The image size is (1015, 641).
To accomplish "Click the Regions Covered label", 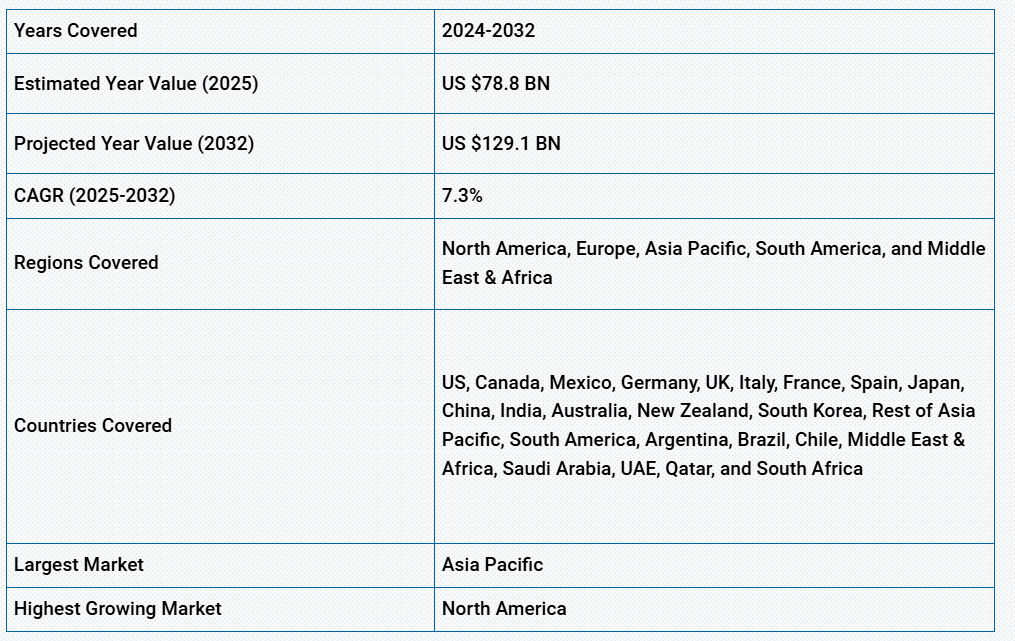I will (86, 262).
